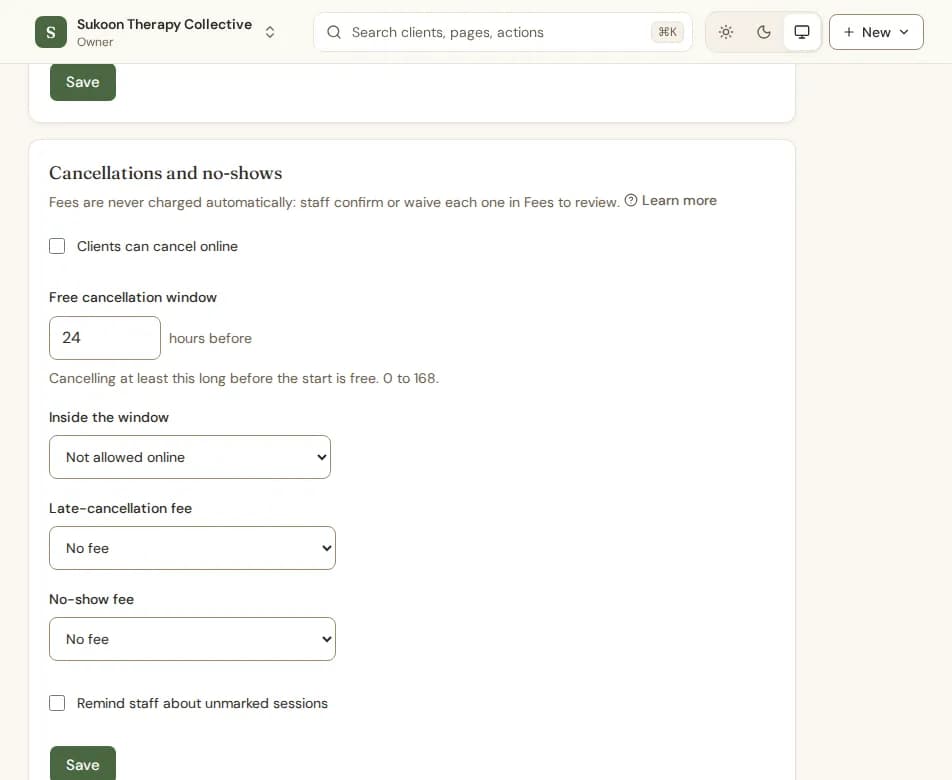
Task: Open the Late-cancellation fee dropdown
Action: pos(192,548)
